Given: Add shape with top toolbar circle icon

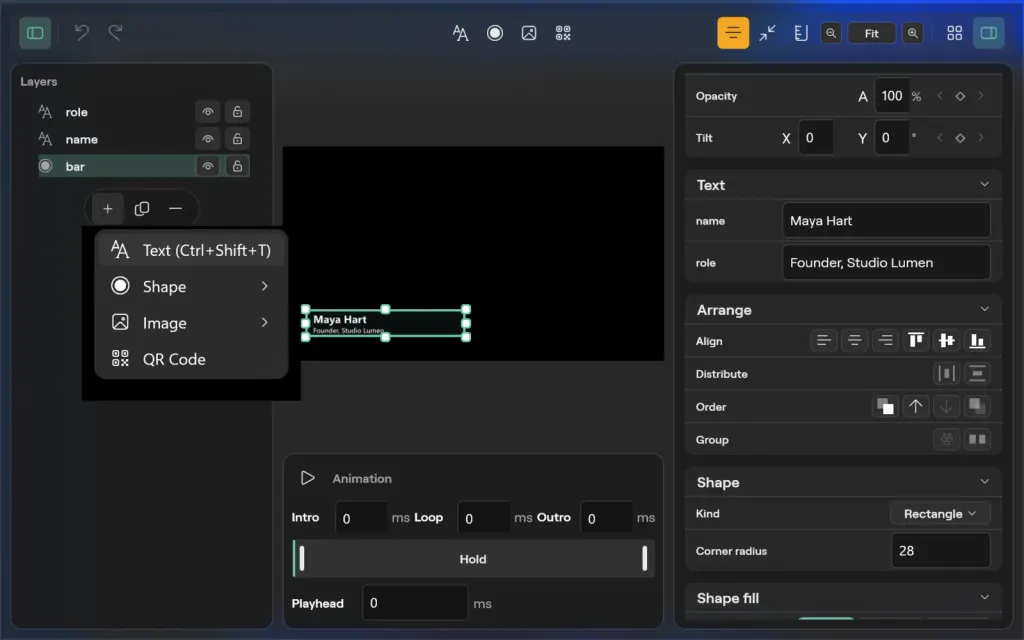Looking at the screenshot, I should (x=495, y=33).
